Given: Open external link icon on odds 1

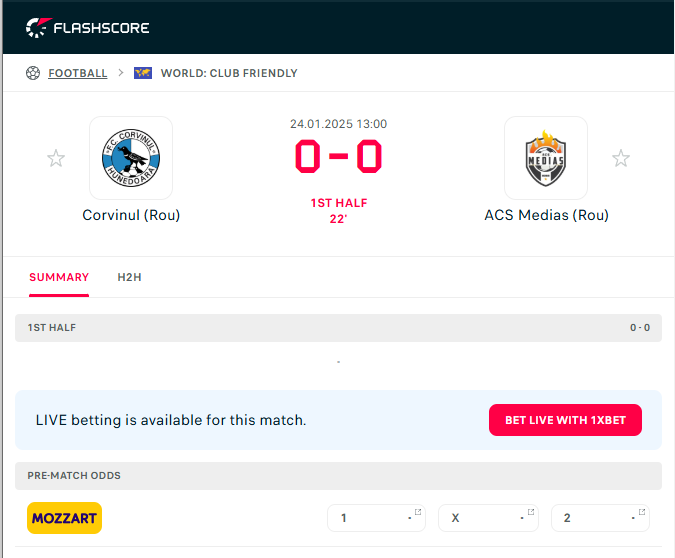Looking at the screenshot, I should [x=418, y=512].
